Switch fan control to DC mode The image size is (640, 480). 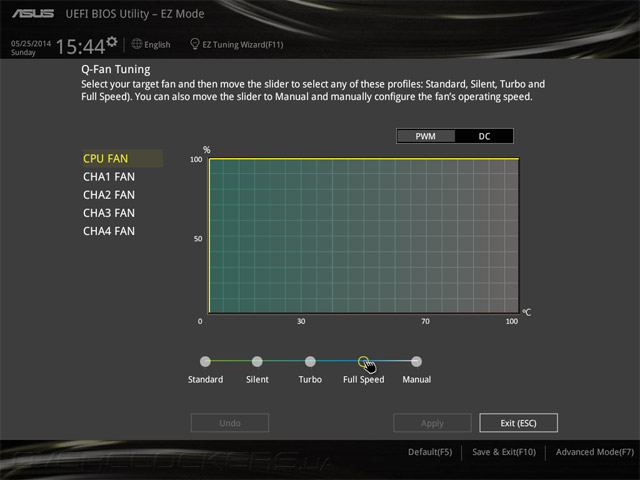[484, 136]
